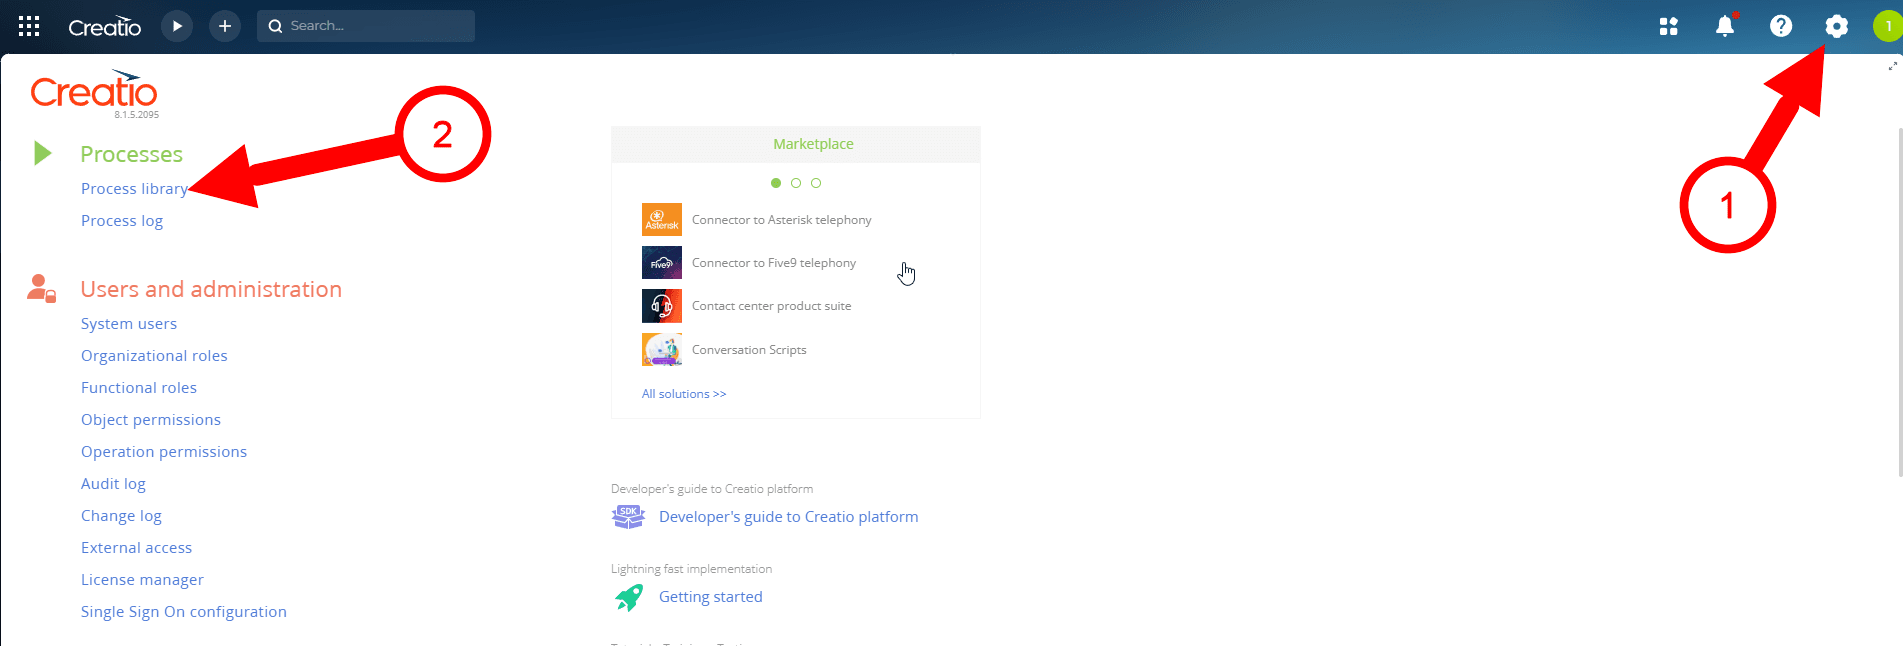Image resolution: width=1903 pixels, height=646 pixels.
Task: Click the orange Creatio logo with version
Action: pyautogui.click(x=94, y=93)
